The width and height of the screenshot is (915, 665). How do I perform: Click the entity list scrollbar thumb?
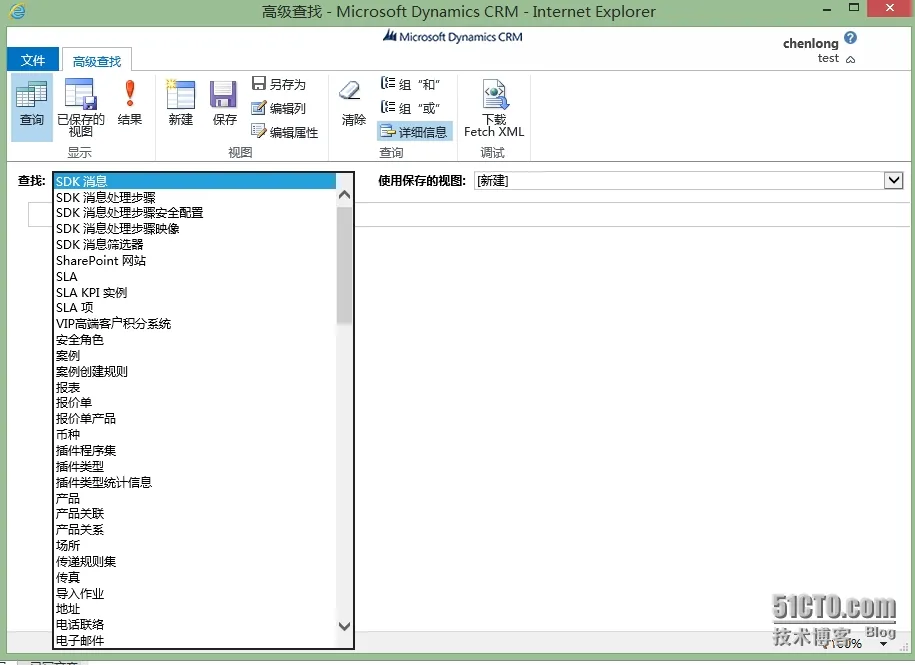click(x=344, y=265)
